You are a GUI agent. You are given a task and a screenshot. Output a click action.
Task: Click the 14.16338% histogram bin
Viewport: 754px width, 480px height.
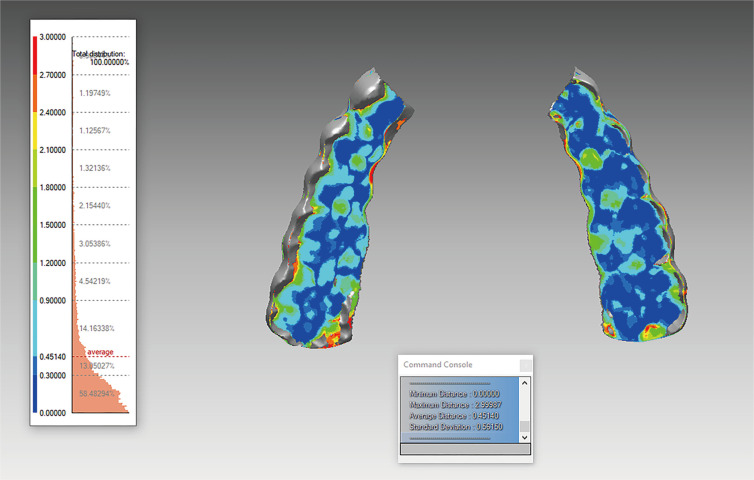(x=96, y=328)
